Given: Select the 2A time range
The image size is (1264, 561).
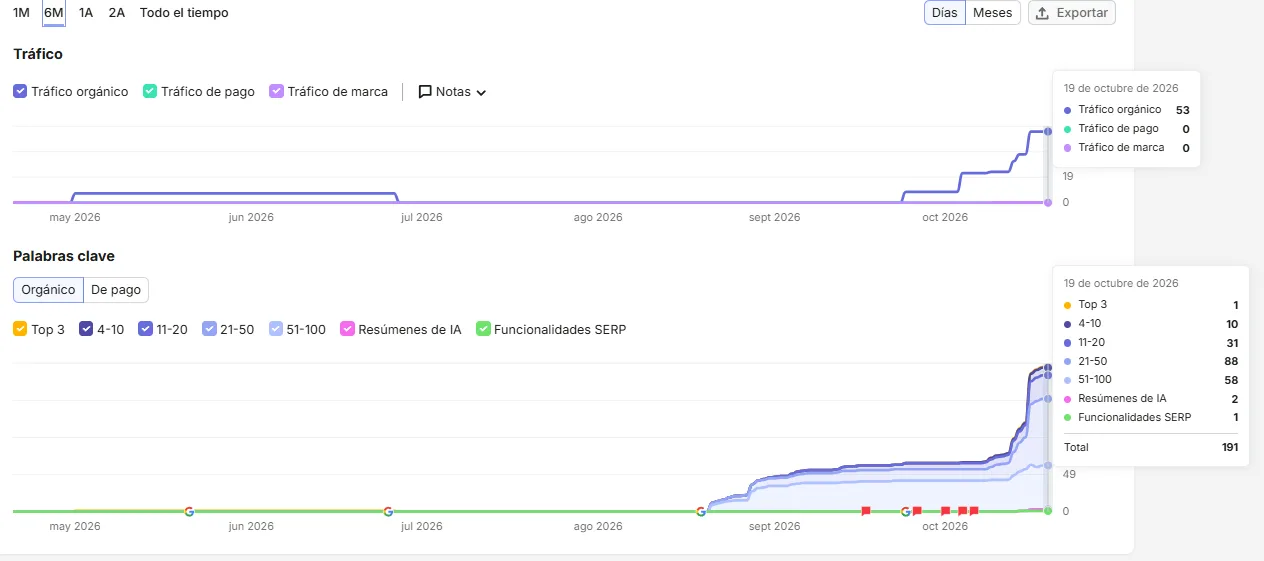Looking at the screenshot, I should coord(117,13).
